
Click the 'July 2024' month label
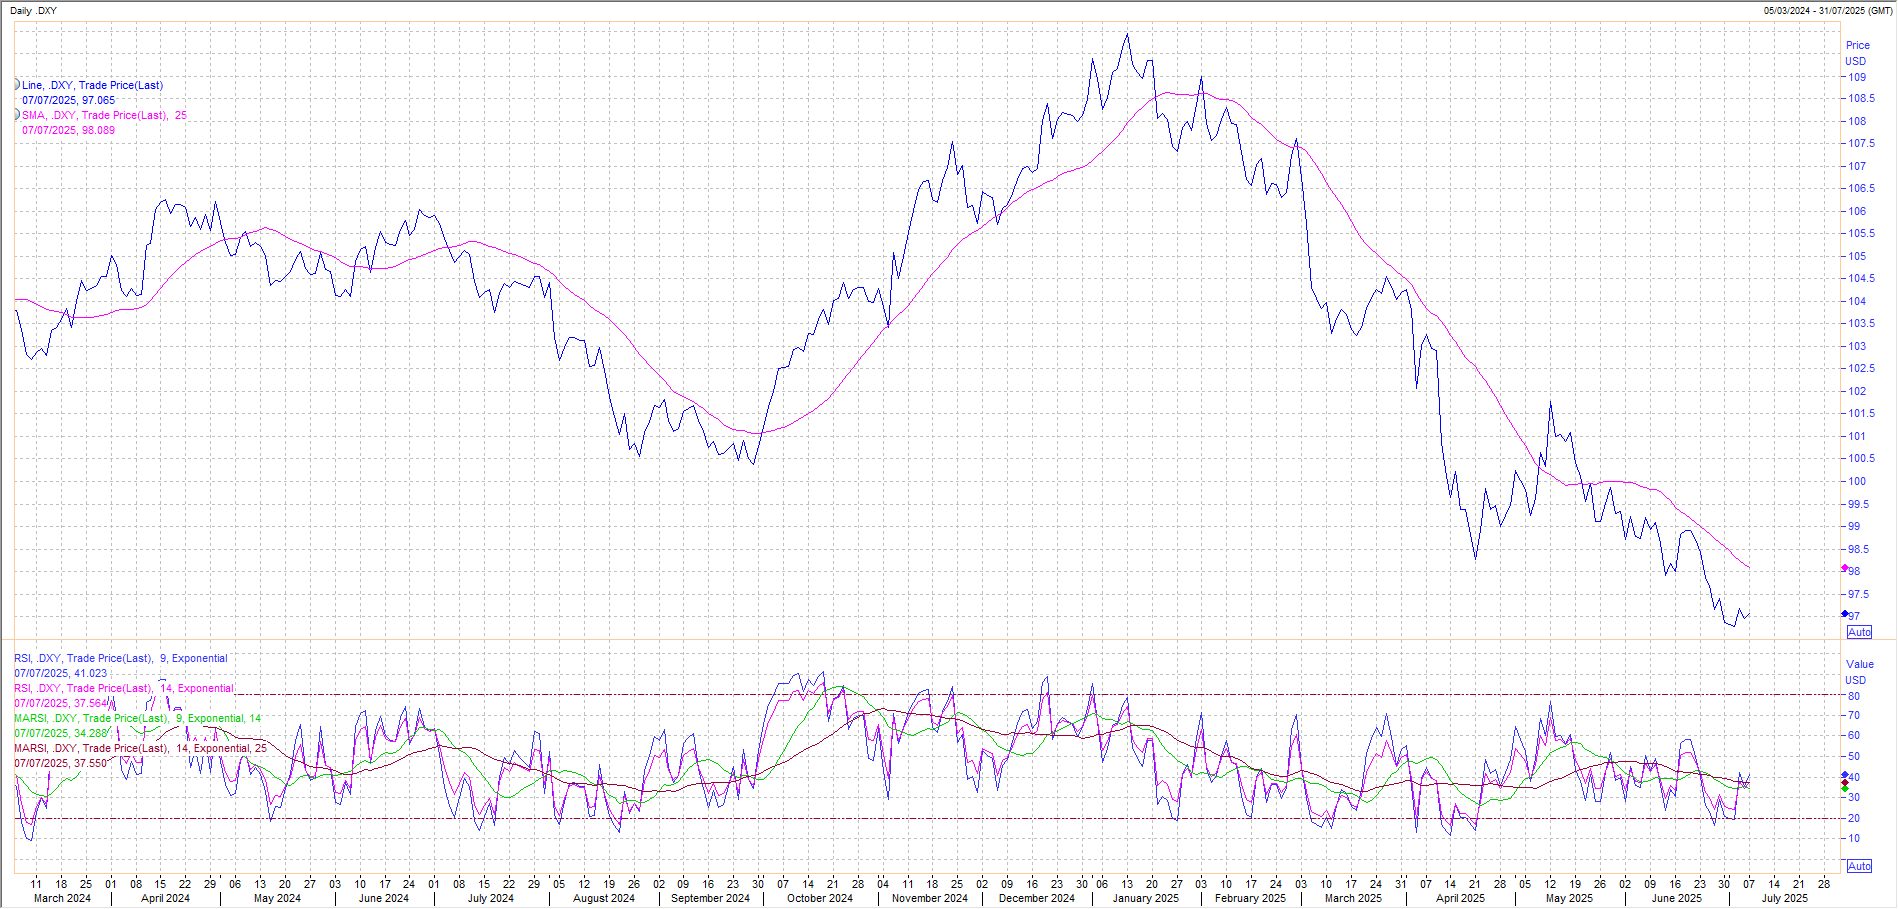click(490, 898)
